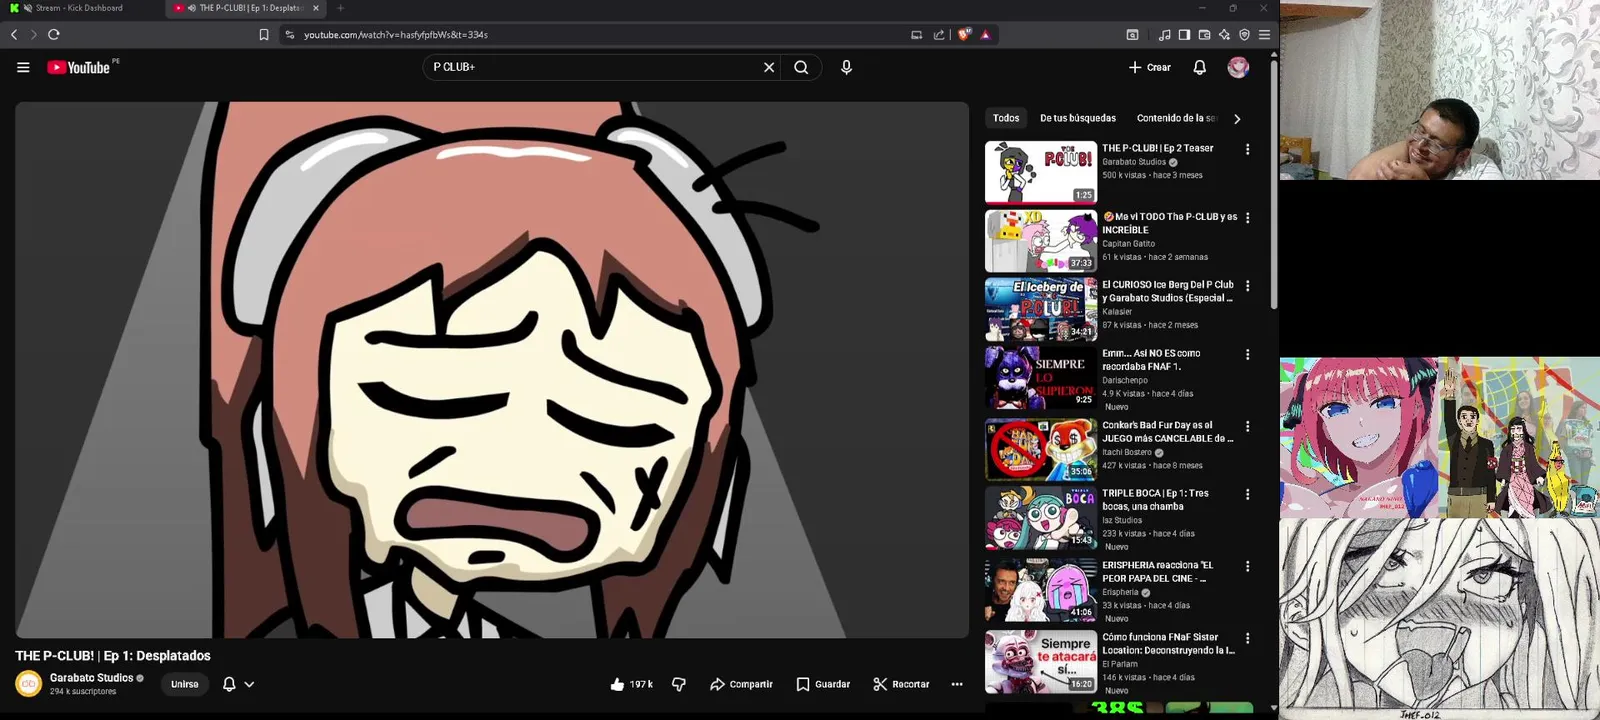Open options for FNAF 1 video
Screen dimensions: 1600x720
pyautogui.click(x=1247, y=354)
